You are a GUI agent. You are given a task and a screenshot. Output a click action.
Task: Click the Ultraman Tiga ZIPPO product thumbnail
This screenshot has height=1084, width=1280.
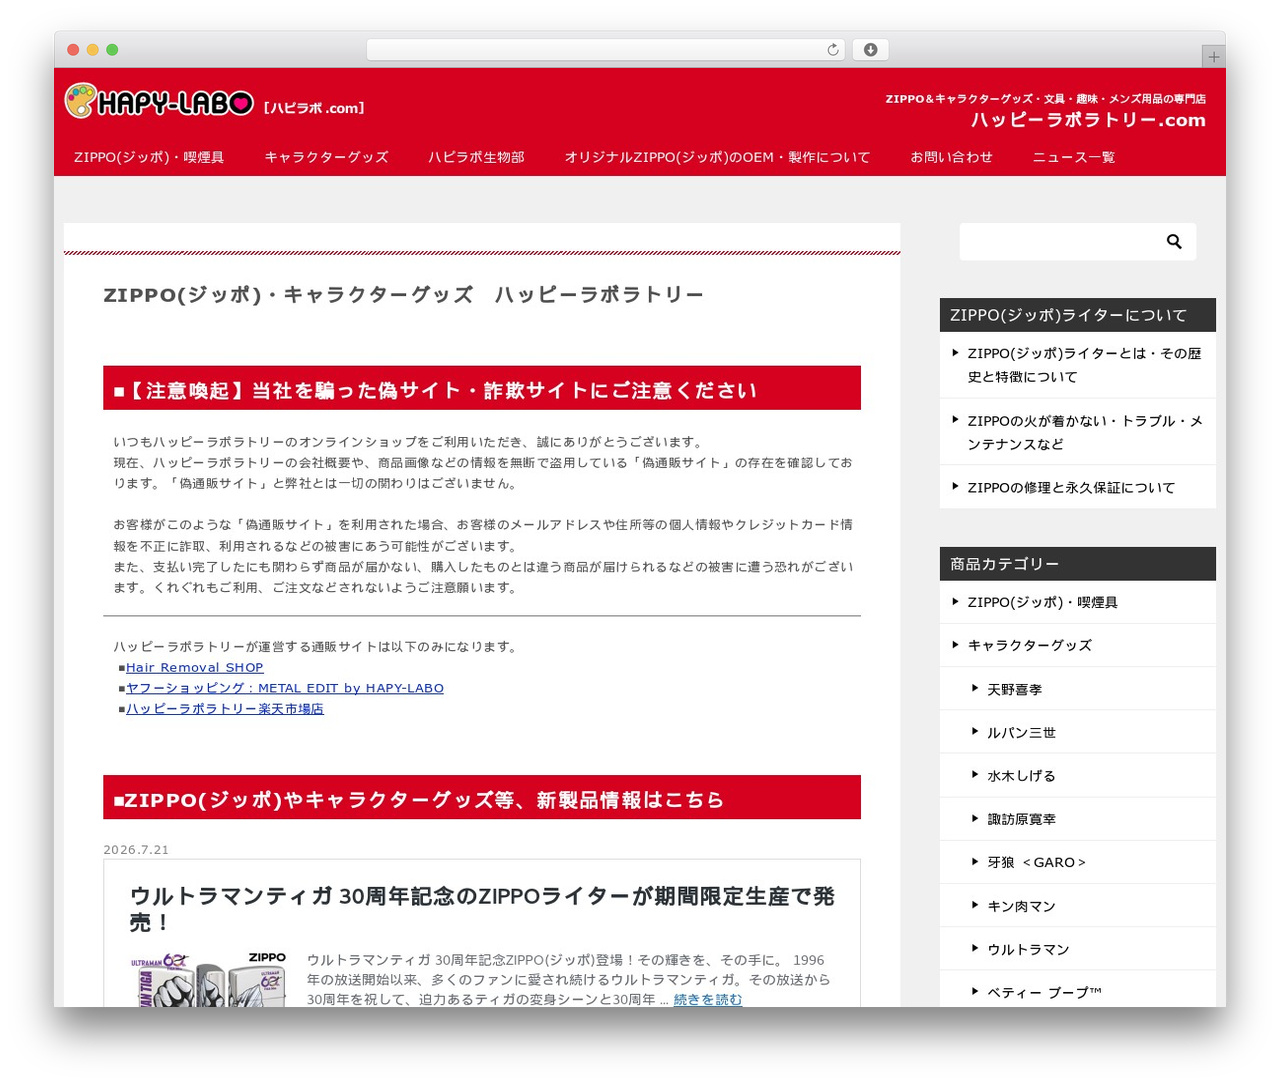click(x=208, y=979)
